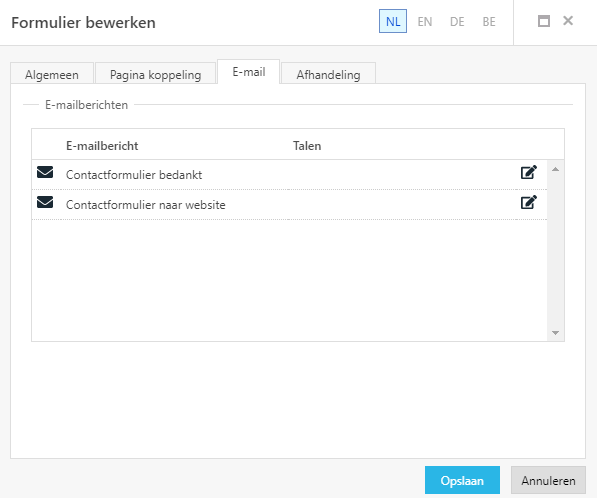Switch language to NL
Screen dimensions: 597x498
393,21
